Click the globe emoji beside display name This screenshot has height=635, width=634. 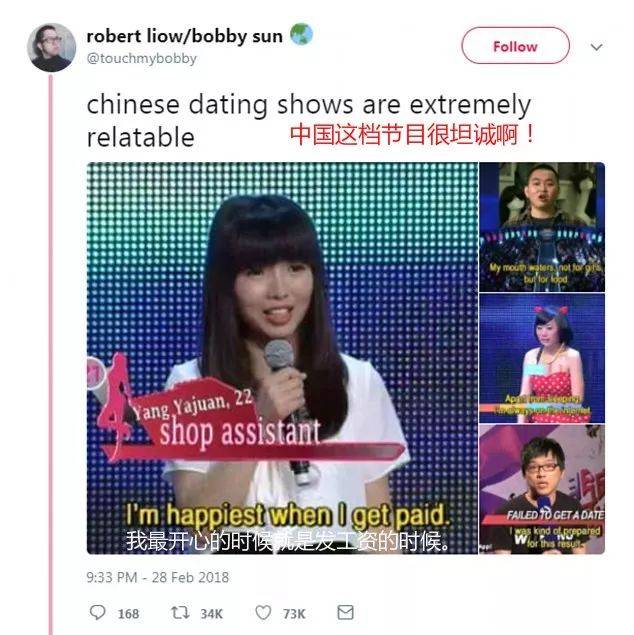tap(301, 34)
